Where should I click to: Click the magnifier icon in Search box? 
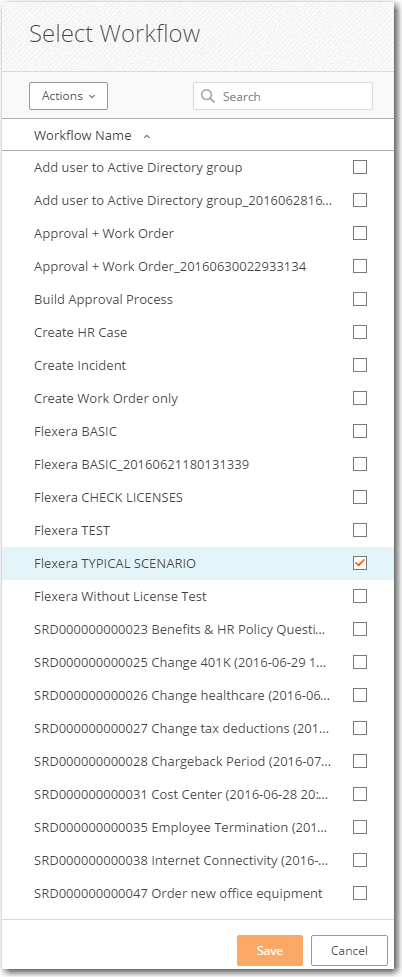pos(208,97)
